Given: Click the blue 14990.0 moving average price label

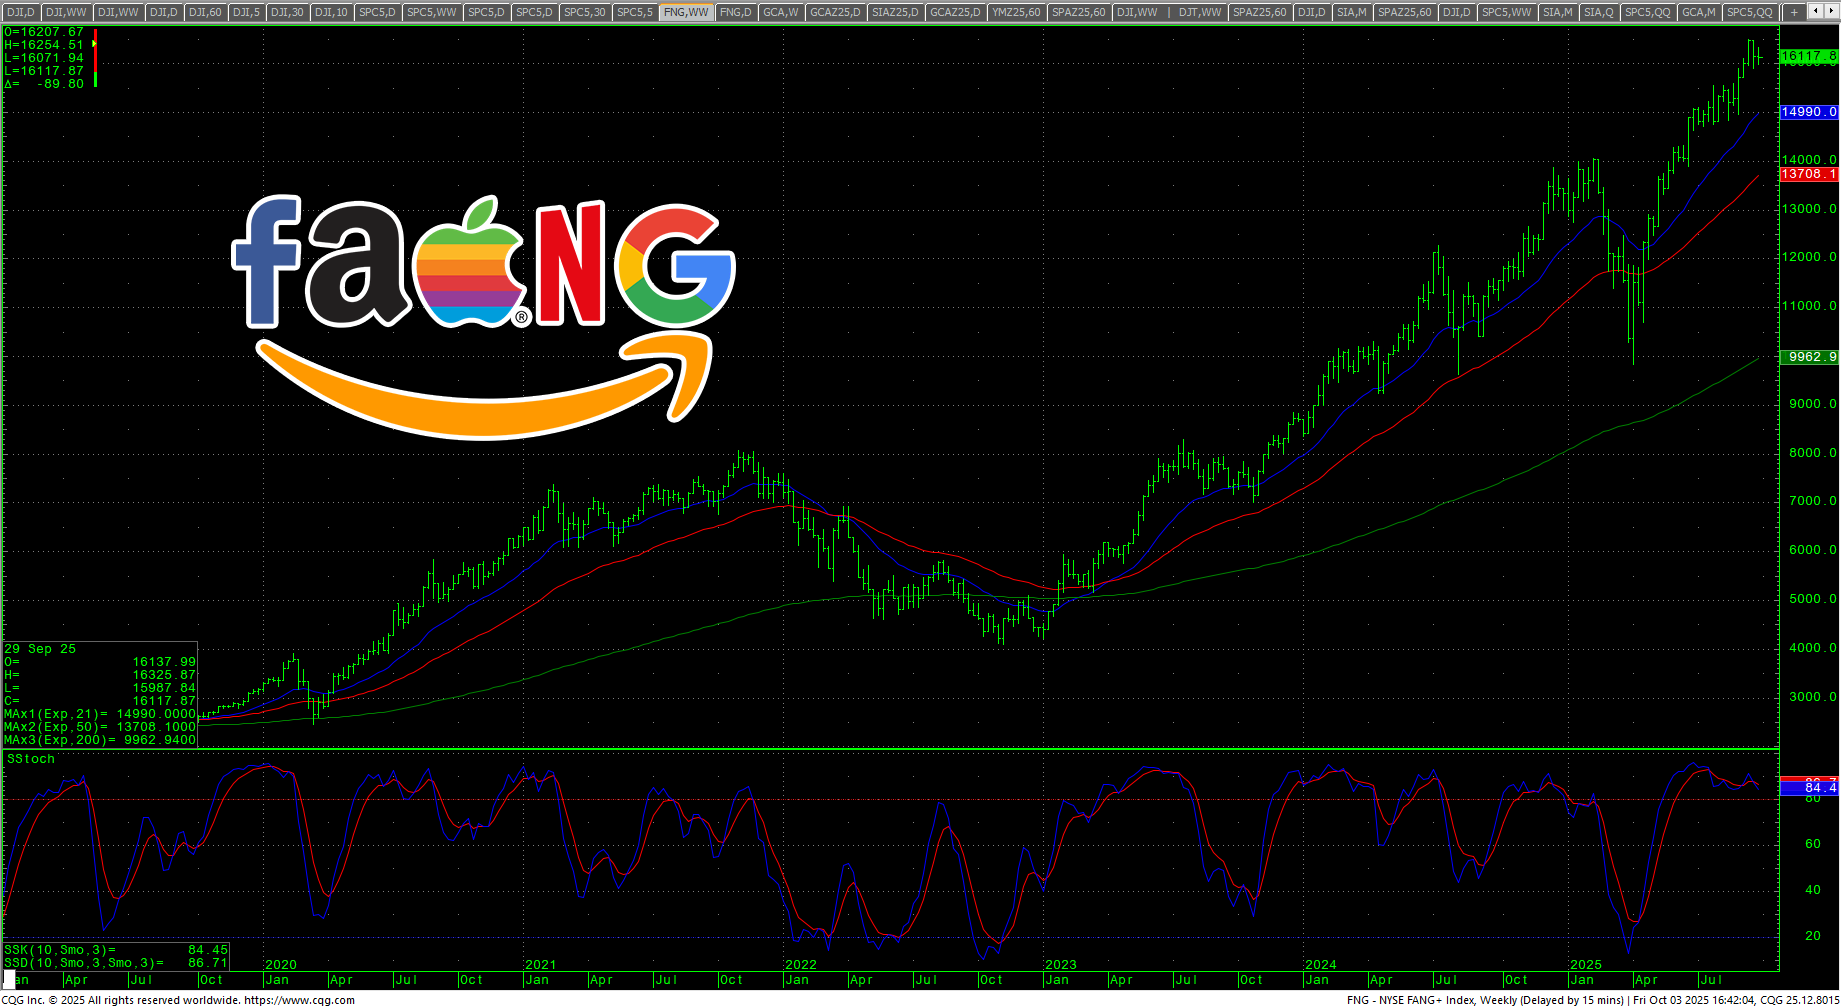Looking at the screenshot, I should [1808, 112].
